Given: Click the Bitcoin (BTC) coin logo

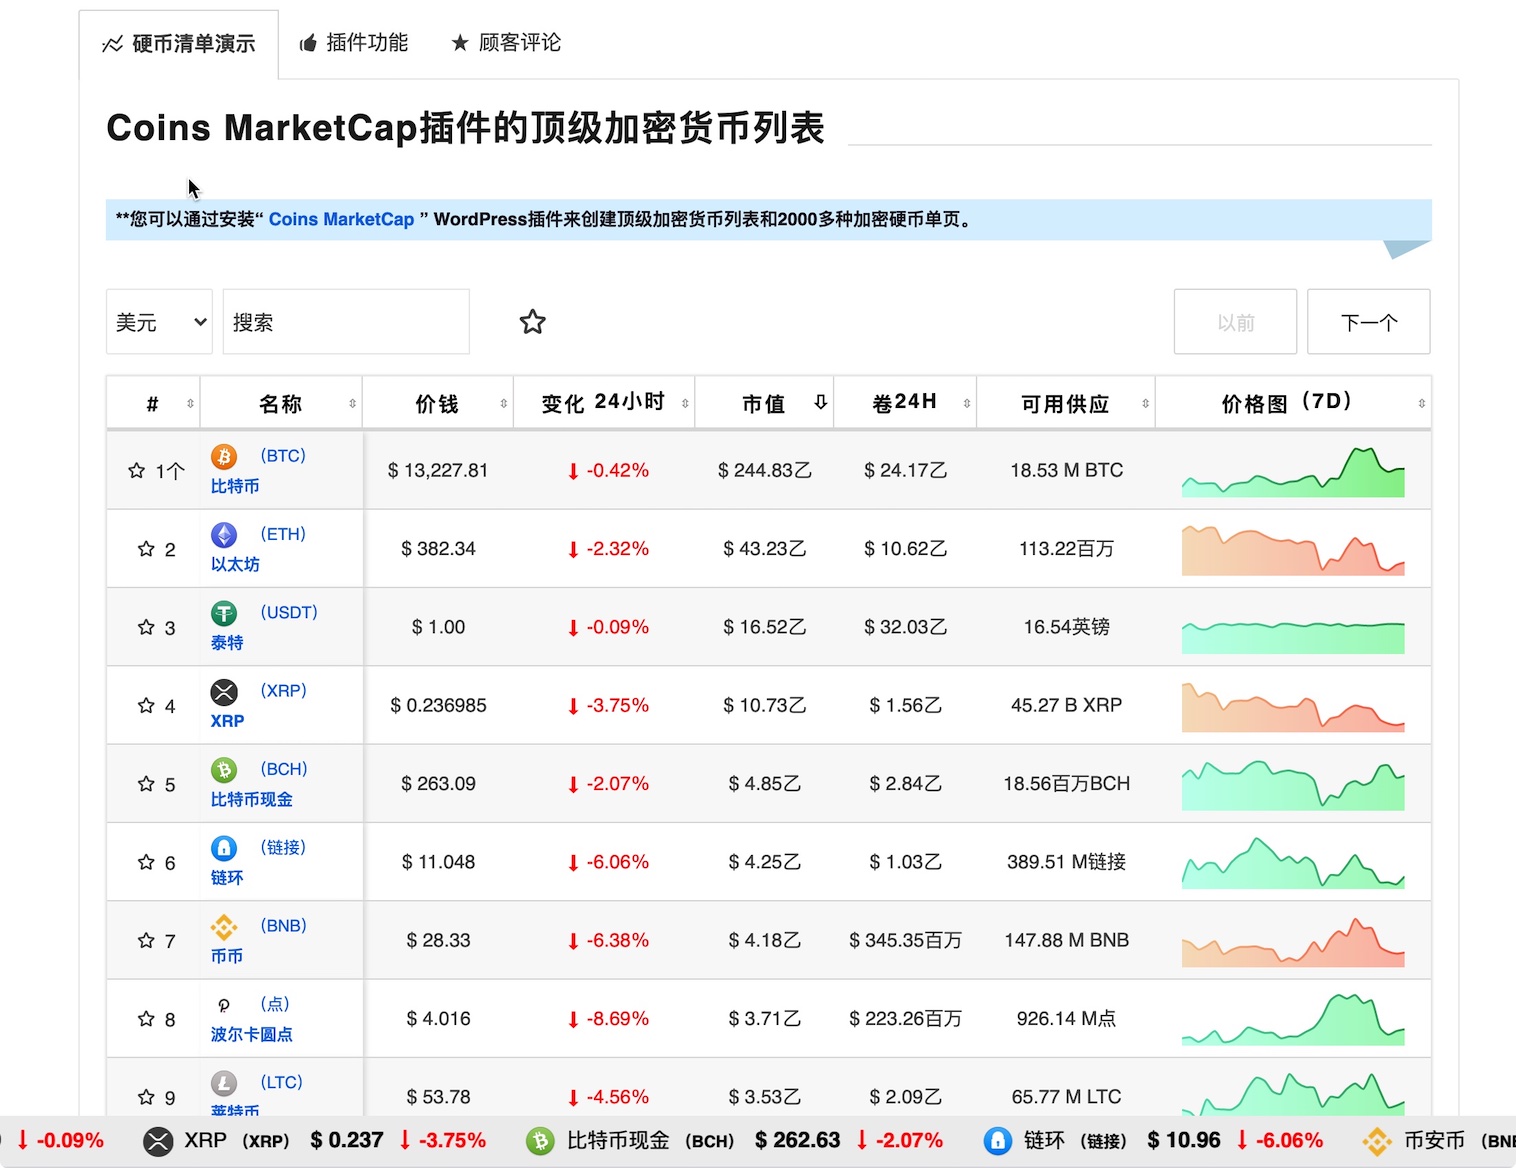Looking at the screenshot, I should coord(224,457).
